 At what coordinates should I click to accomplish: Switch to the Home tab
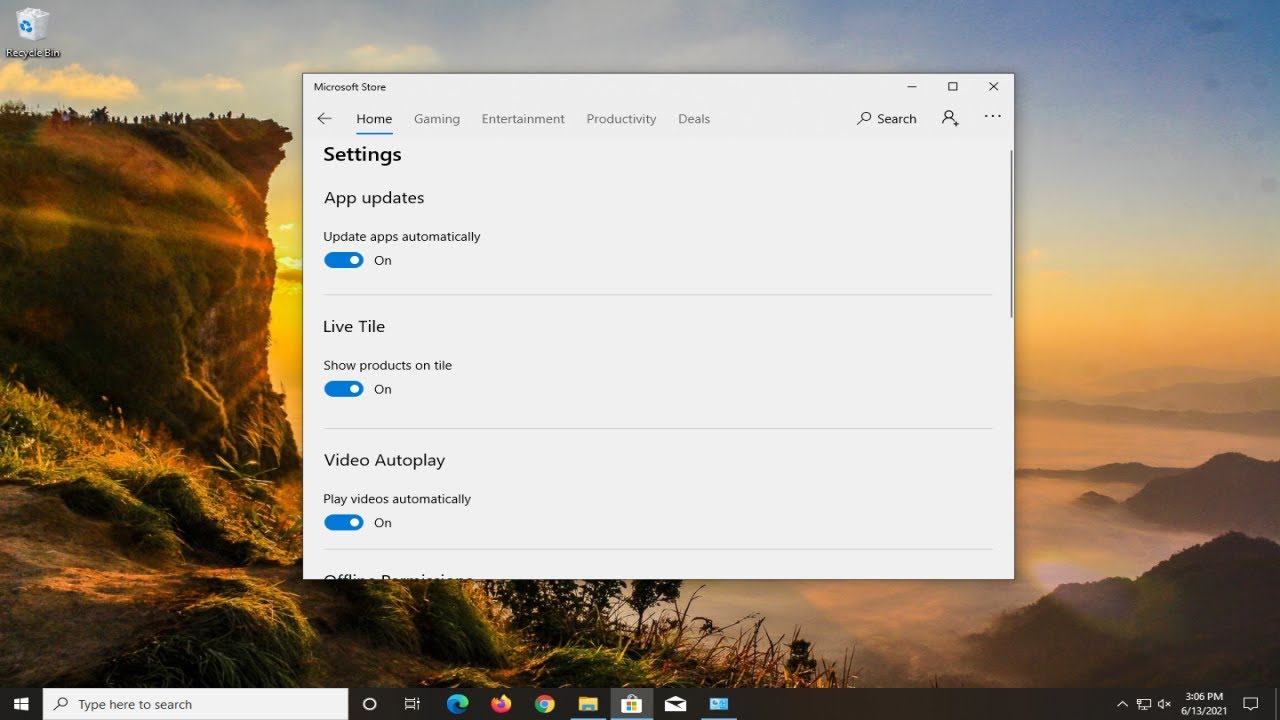click(374, 118)
